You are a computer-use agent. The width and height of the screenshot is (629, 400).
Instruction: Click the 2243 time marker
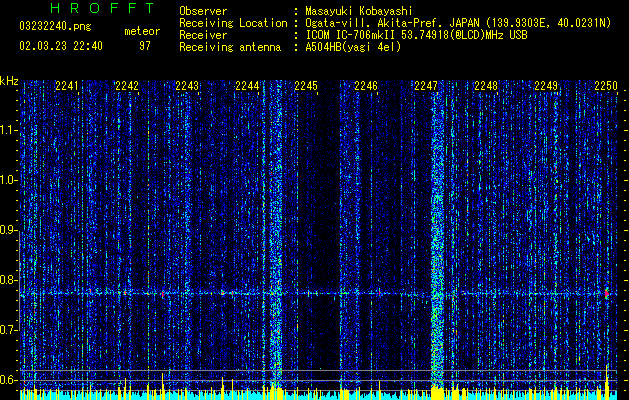point(187,86)
